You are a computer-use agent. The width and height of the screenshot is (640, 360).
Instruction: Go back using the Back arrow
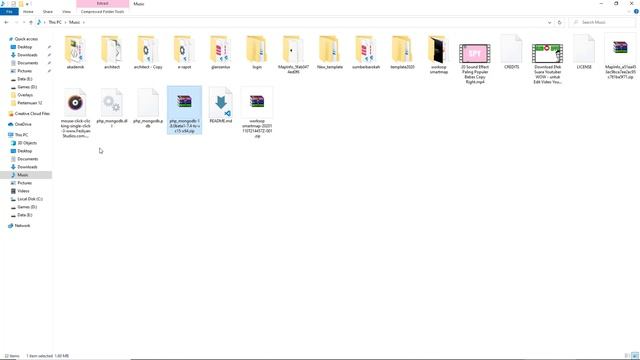[6, 22]
